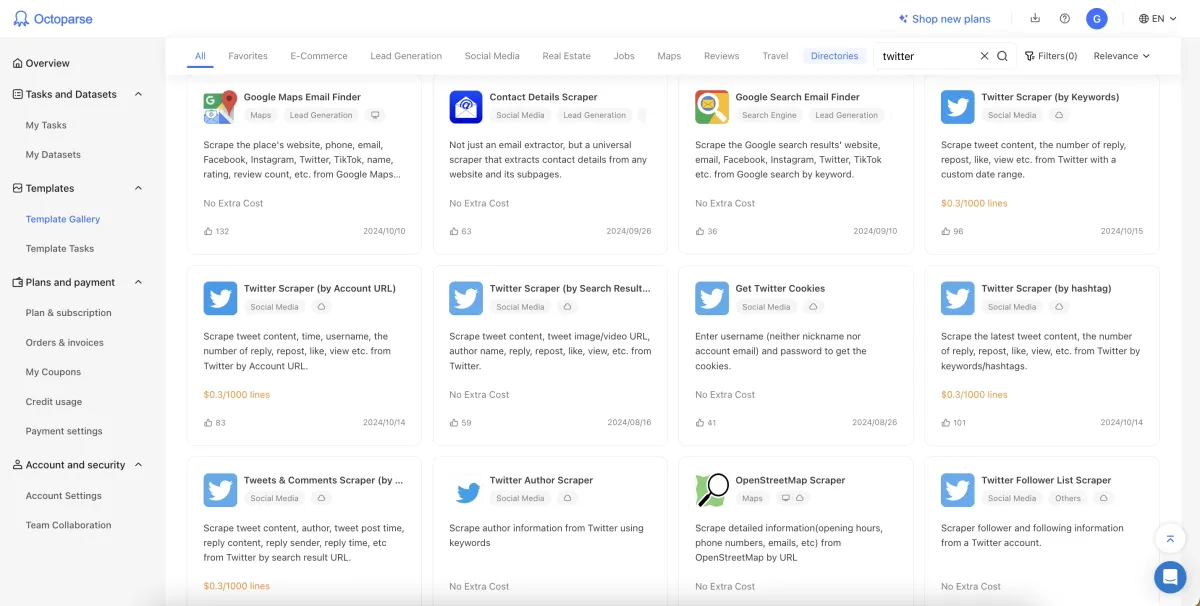1200x606 pixels.
Task: Open Plan & subscription page
Action: (69, 313)
